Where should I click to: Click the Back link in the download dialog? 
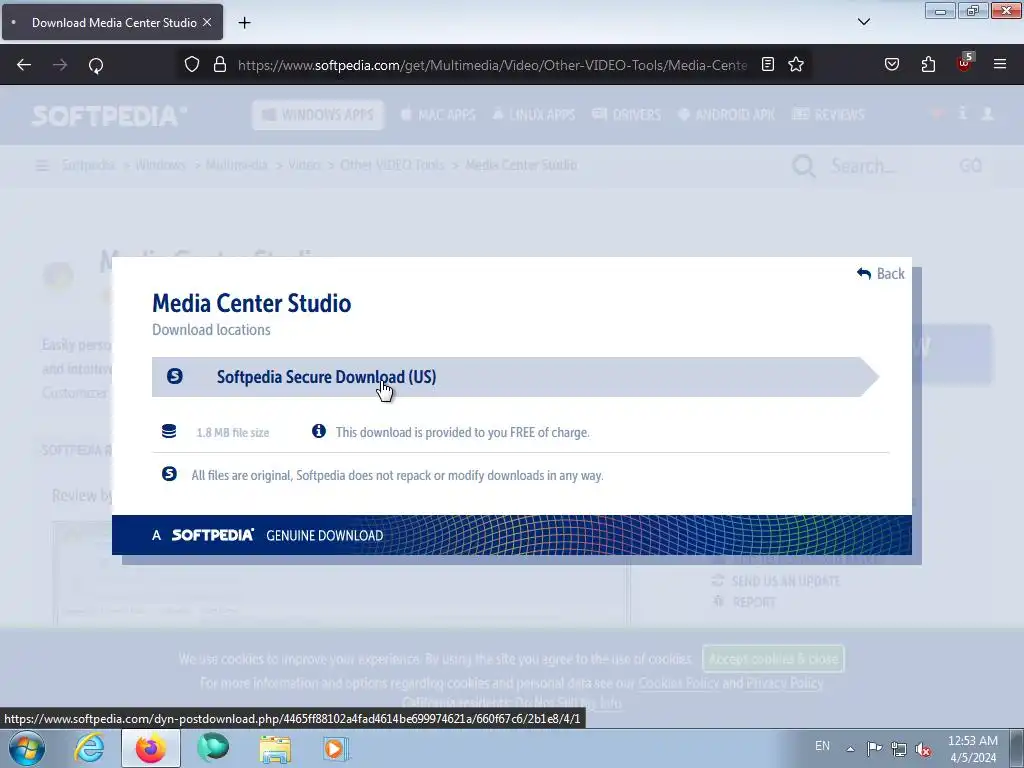tap(880, 274)
